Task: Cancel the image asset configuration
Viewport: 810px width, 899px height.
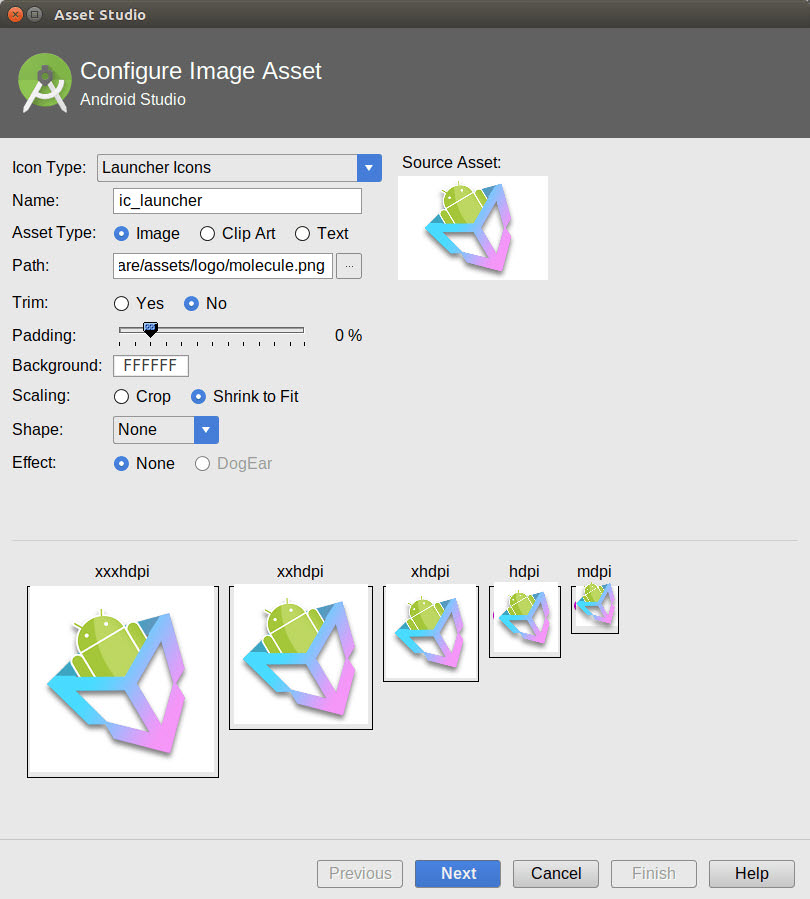Action: [555, 873]
